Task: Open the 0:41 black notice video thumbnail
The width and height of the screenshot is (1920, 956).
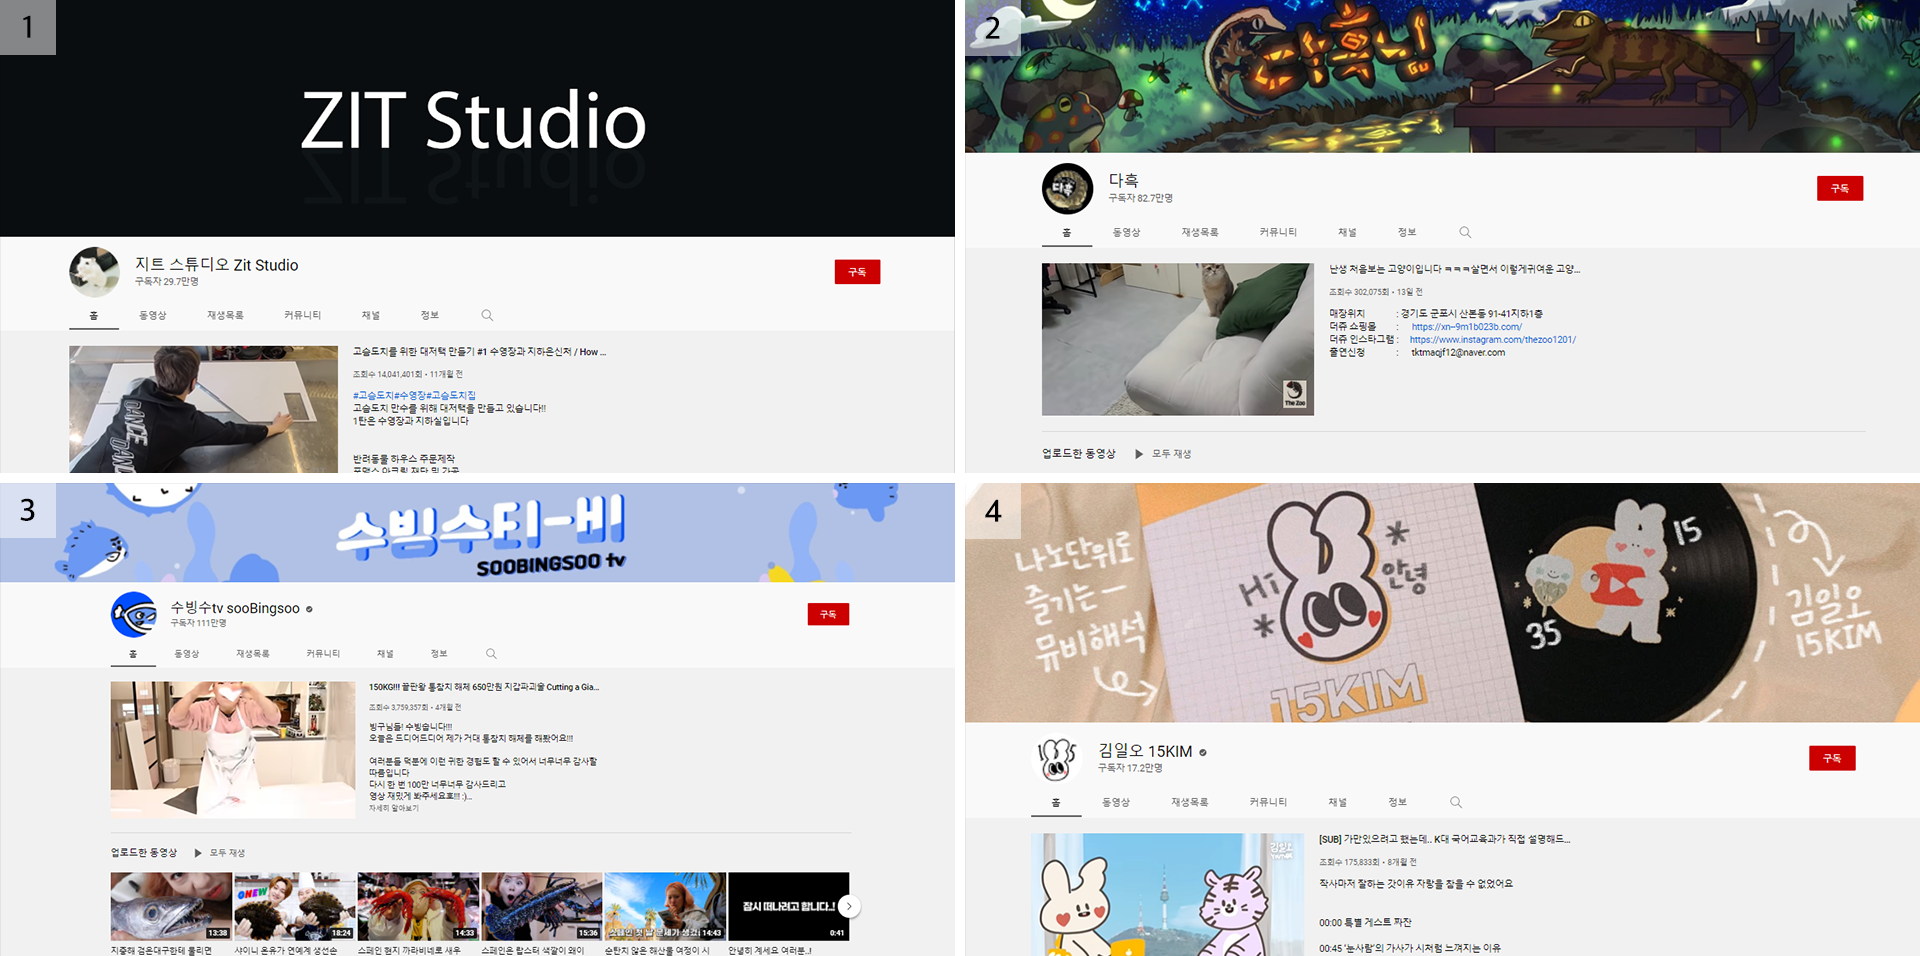Action: (x=789, y=906)
